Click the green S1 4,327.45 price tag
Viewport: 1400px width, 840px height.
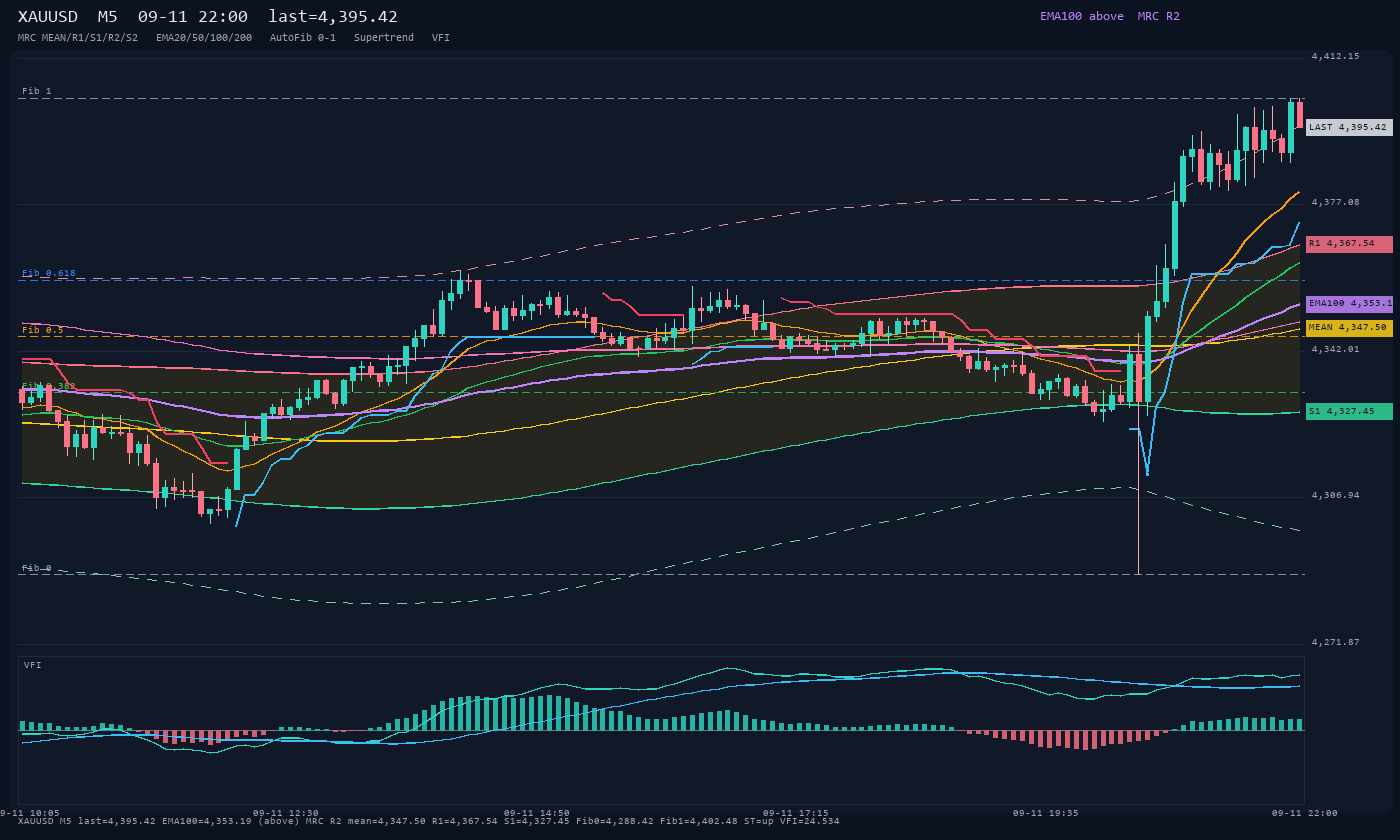point(1349,411)
